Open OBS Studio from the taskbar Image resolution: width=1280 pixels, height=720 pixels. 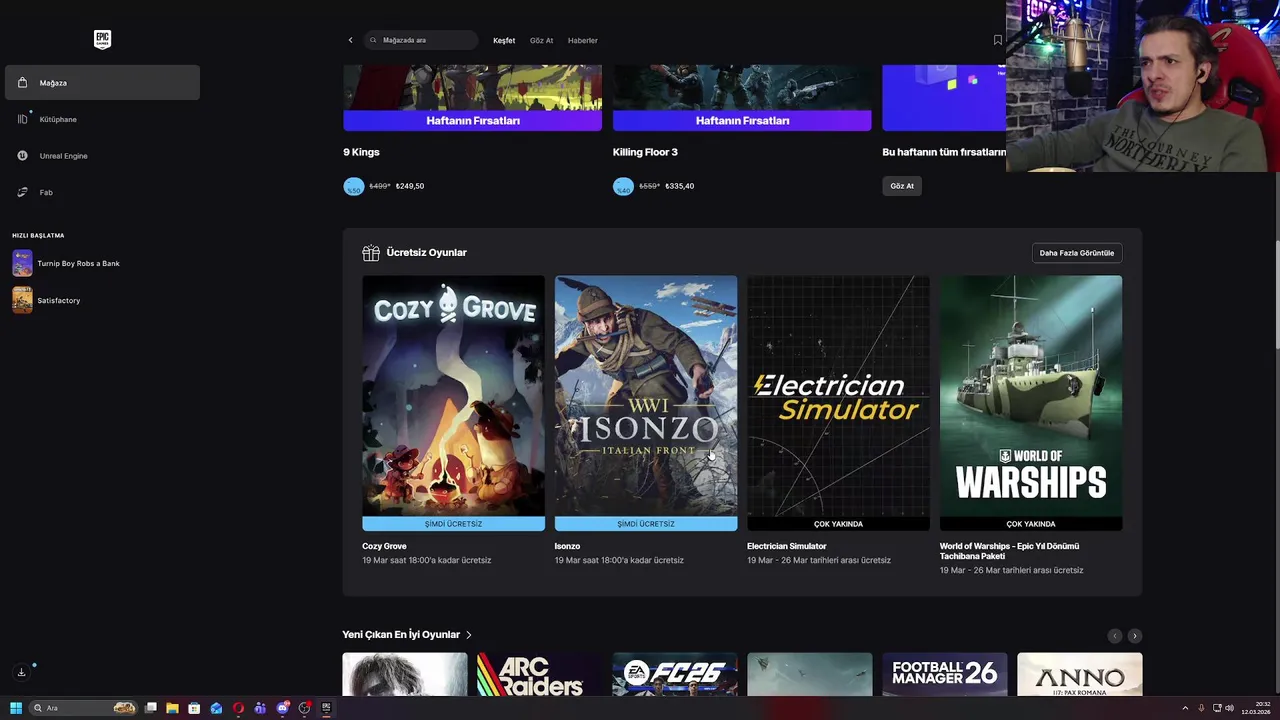(x=304, y=708)
